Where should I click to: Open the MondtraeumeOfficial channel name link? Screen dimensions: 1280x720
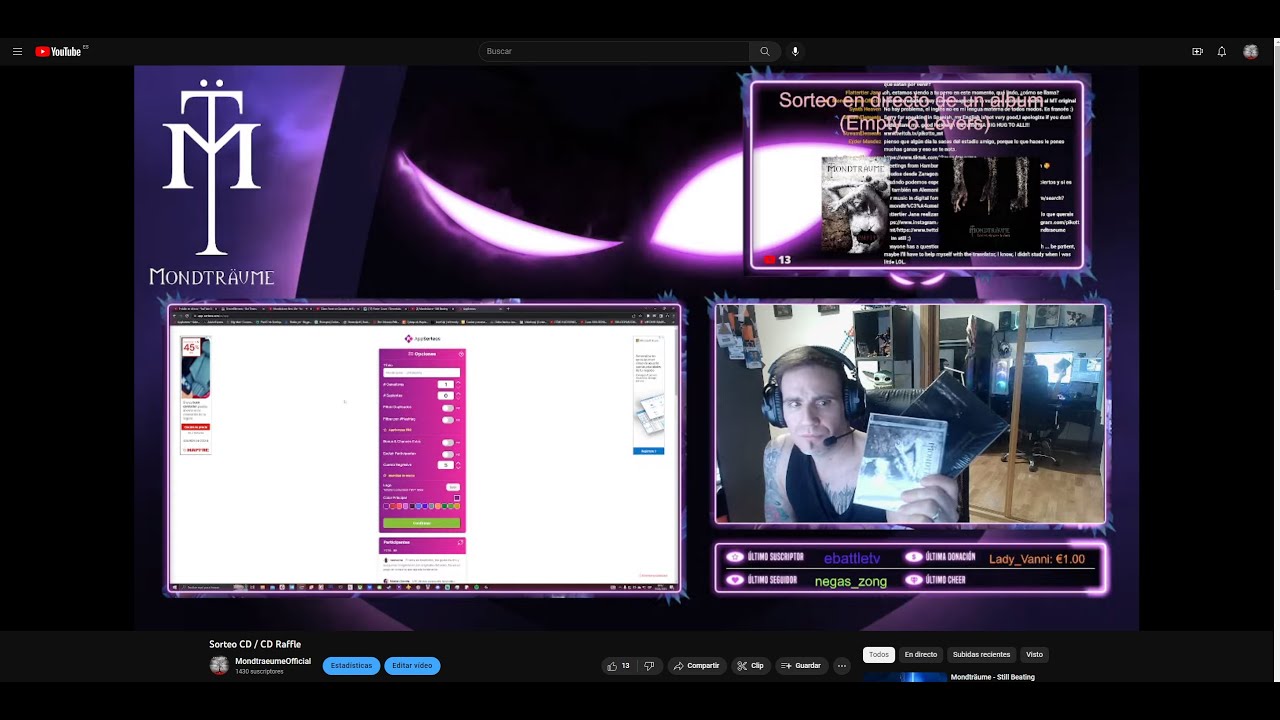pos(273,661)
